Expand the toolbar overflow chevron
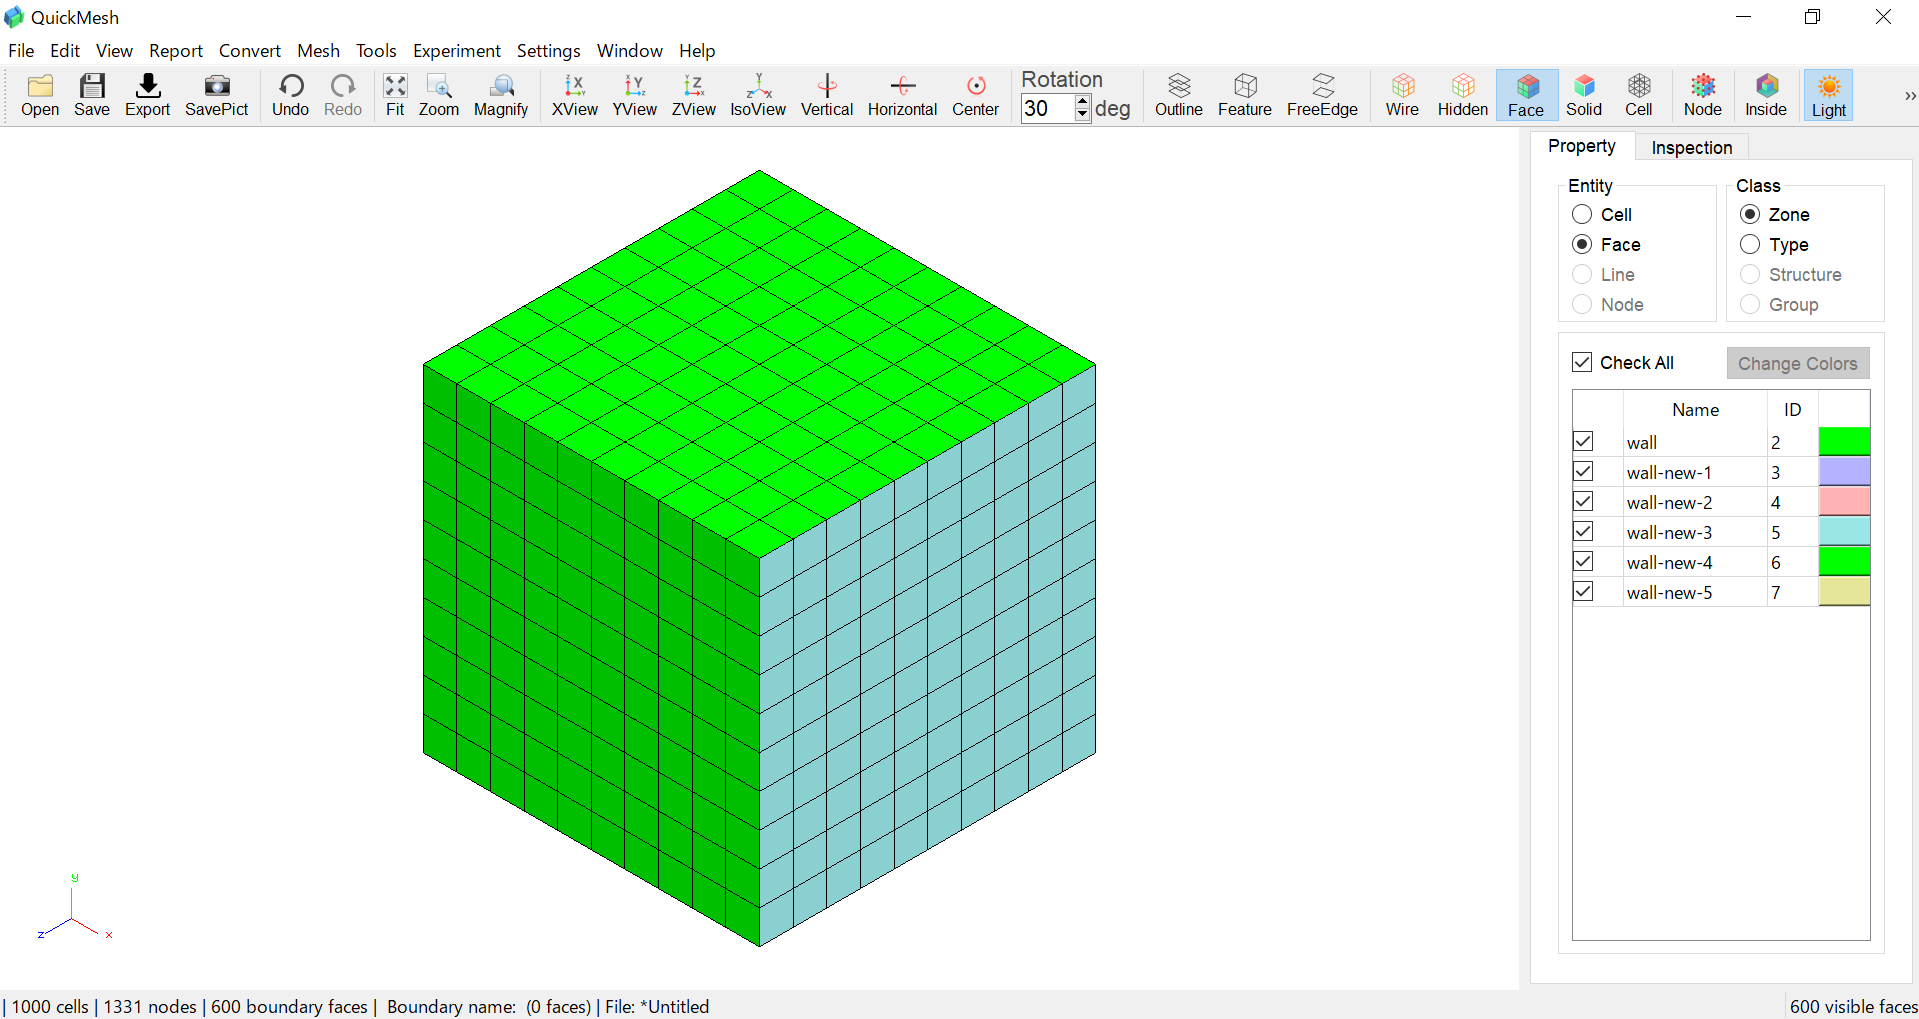The width and height of the screenshot is (1919, 1019). click(x=1909, y=96)
